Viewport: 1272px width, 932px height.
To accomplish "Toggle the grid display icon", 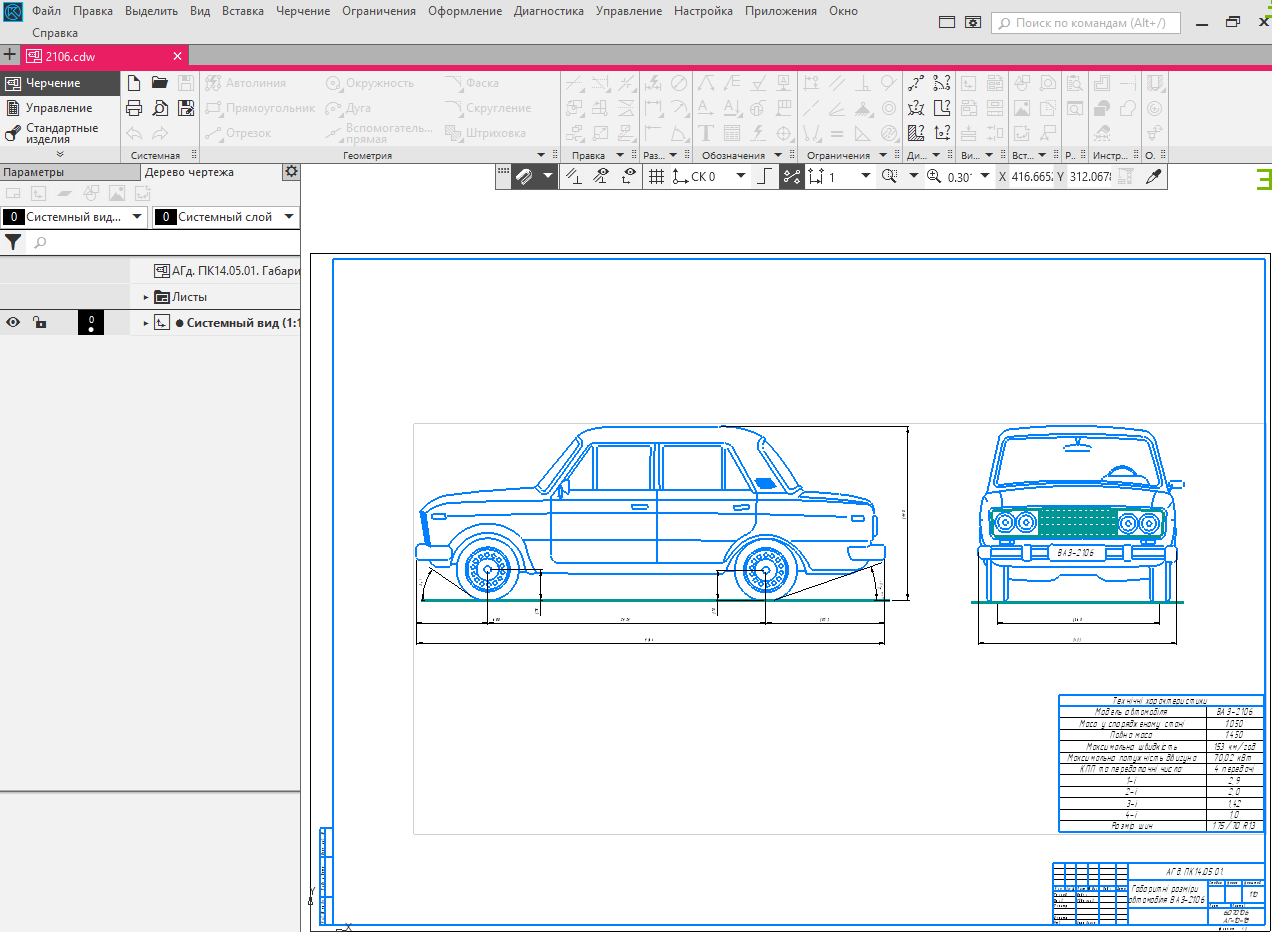I will tap(656, 177).
